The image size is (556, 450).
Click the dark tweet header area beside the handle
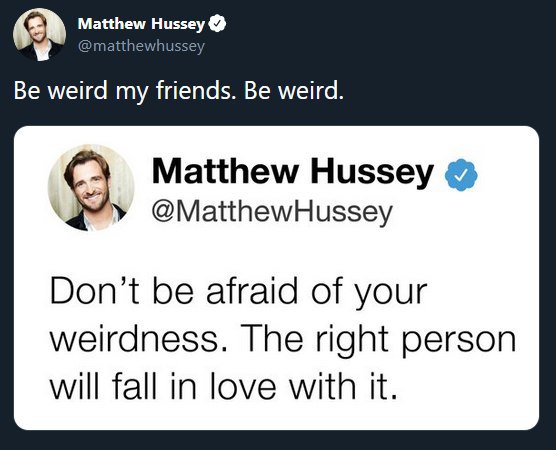coord(355,46)
